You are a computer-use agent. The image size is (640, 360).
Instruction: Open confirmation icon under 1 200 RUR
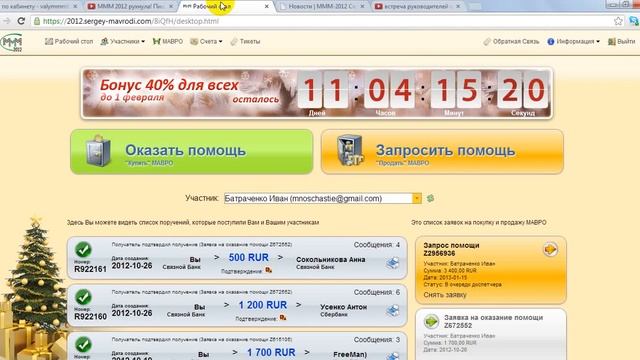(283, 318)
